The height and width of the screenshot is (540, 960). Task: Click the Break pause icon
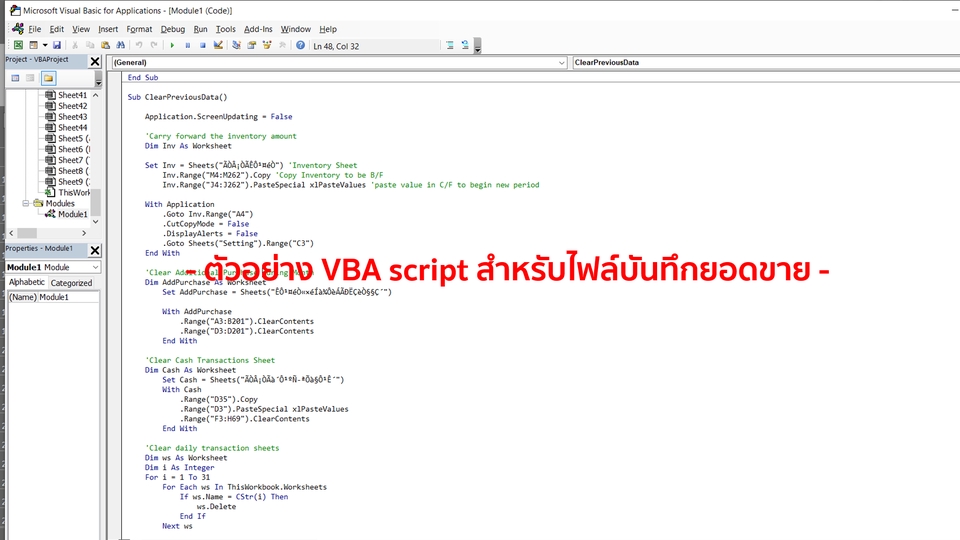point(187,45)
